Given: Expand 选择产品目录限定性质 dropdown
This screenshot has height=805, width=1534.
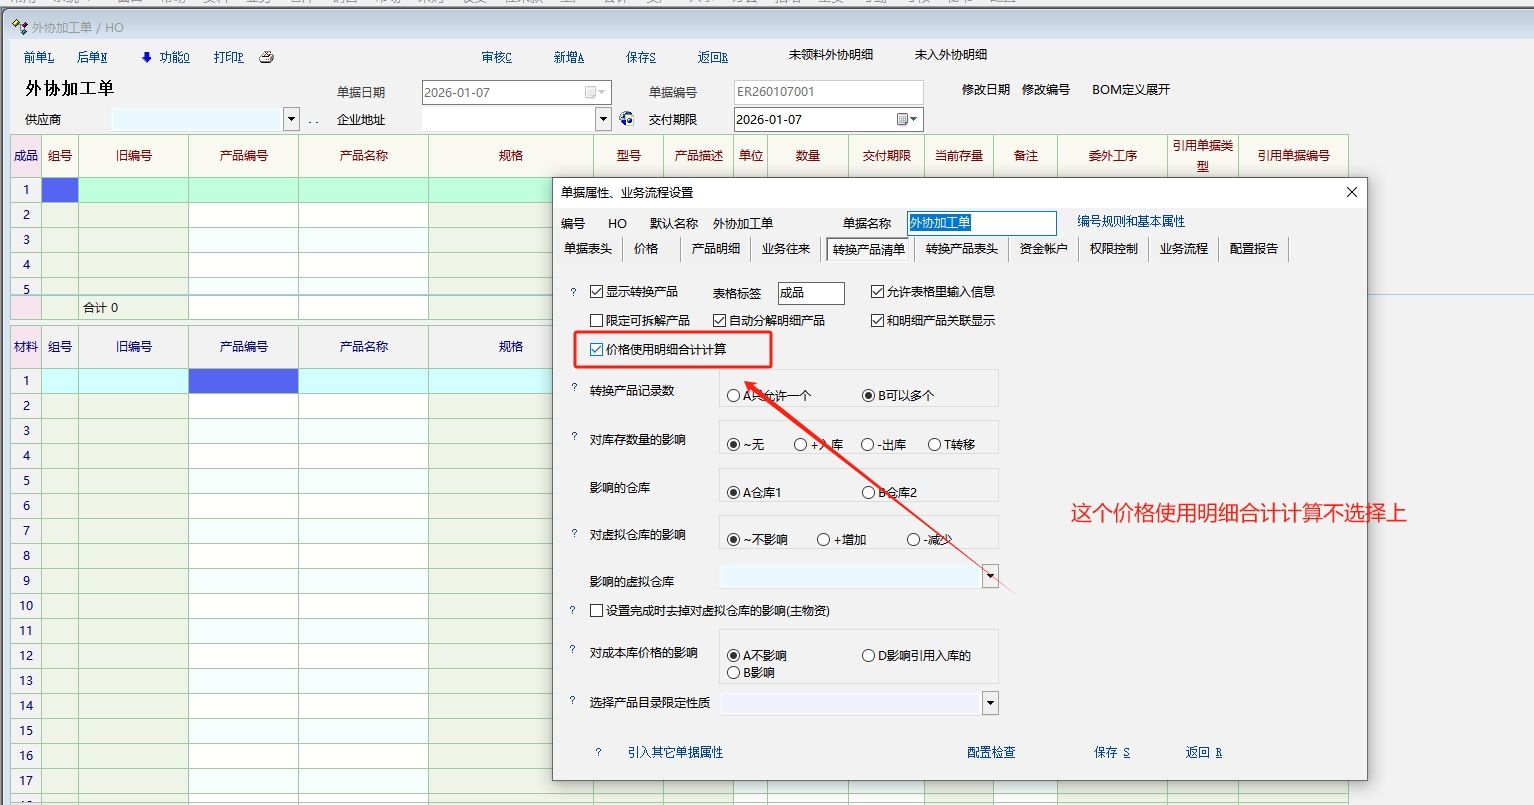Looking at the screenshot, I should [x=990, y=703].
